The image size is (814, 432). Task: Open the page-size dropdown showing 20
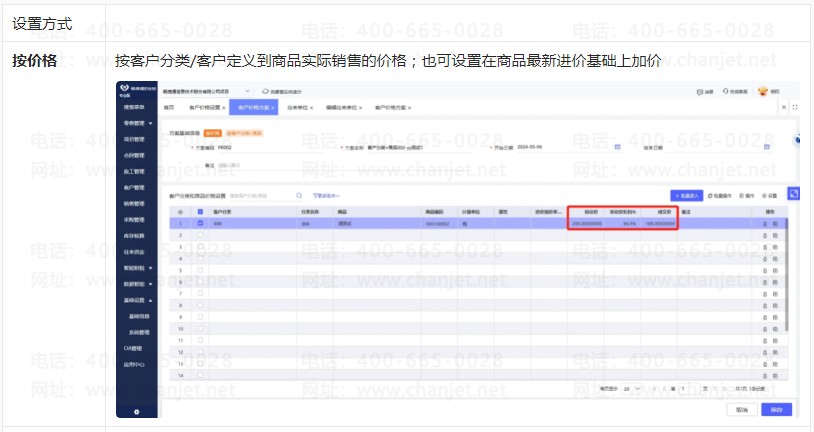[x=631, y=388]
